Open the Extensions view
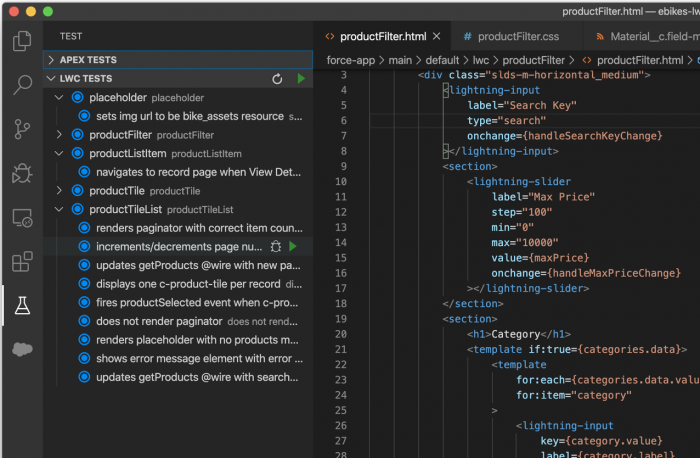 [x=22, y=262]
